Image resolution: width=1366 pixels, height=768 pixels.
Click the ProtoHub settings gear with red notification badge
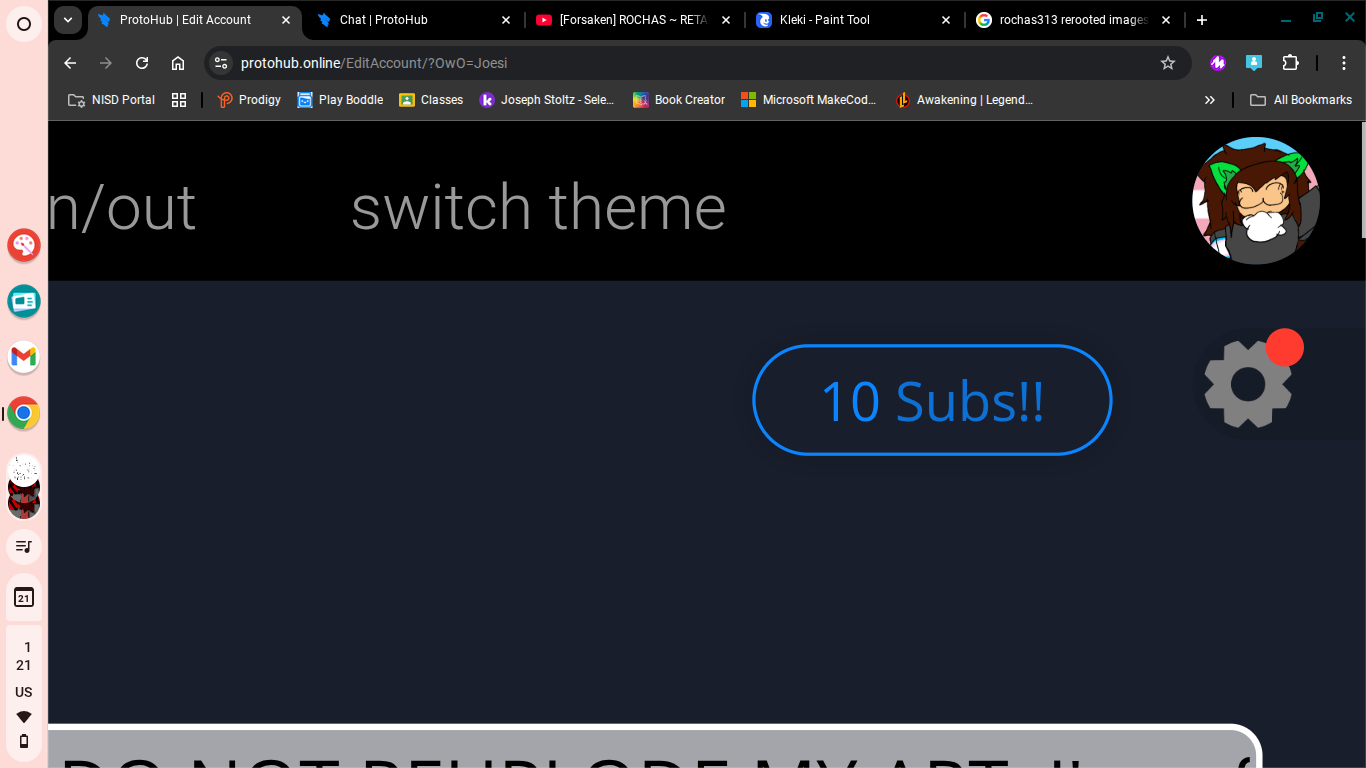(x=1248, y=383)
